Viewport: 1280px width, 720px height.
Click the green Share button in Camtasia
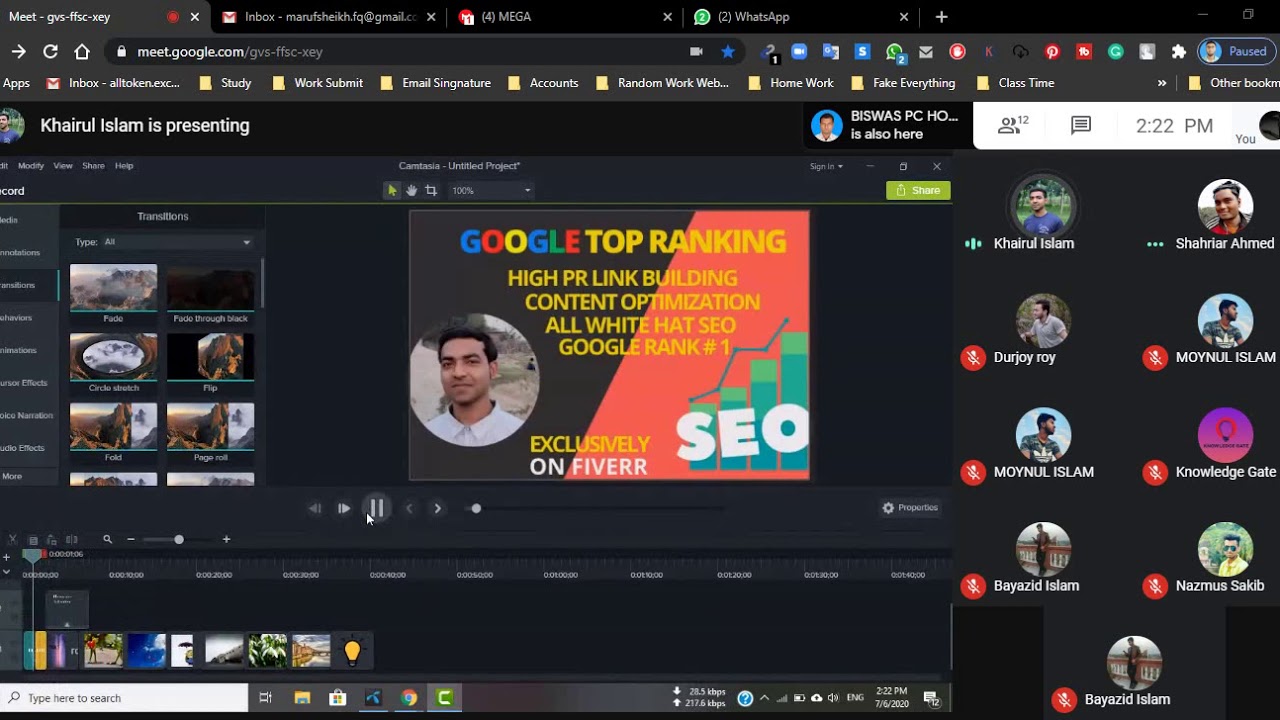point(918,190)
